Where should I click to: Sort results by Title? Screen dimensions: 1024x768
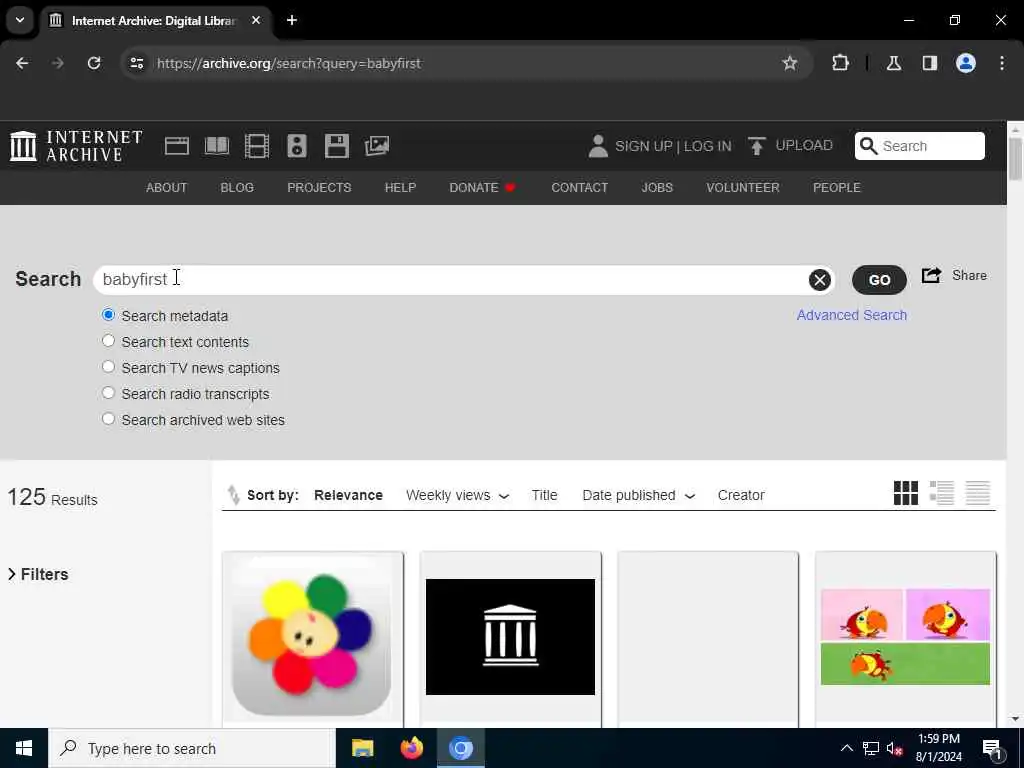coord(544,495)
